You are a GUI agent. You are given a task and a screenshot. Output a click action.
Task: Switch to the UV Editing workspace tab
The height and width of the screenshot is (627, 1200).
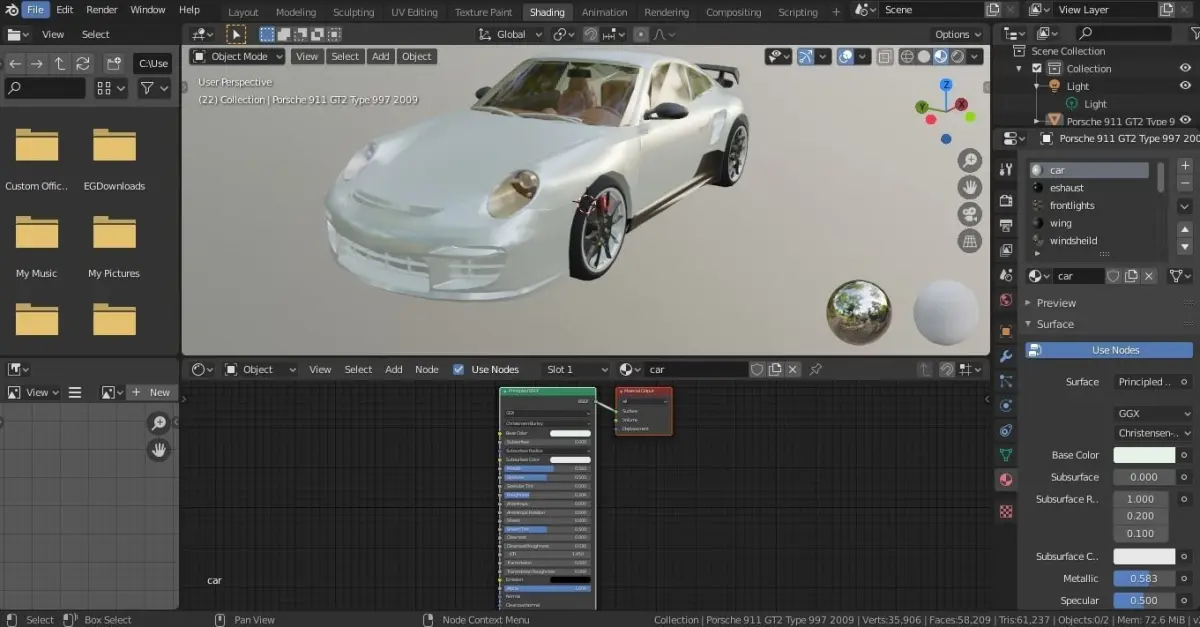coord(414,12)
